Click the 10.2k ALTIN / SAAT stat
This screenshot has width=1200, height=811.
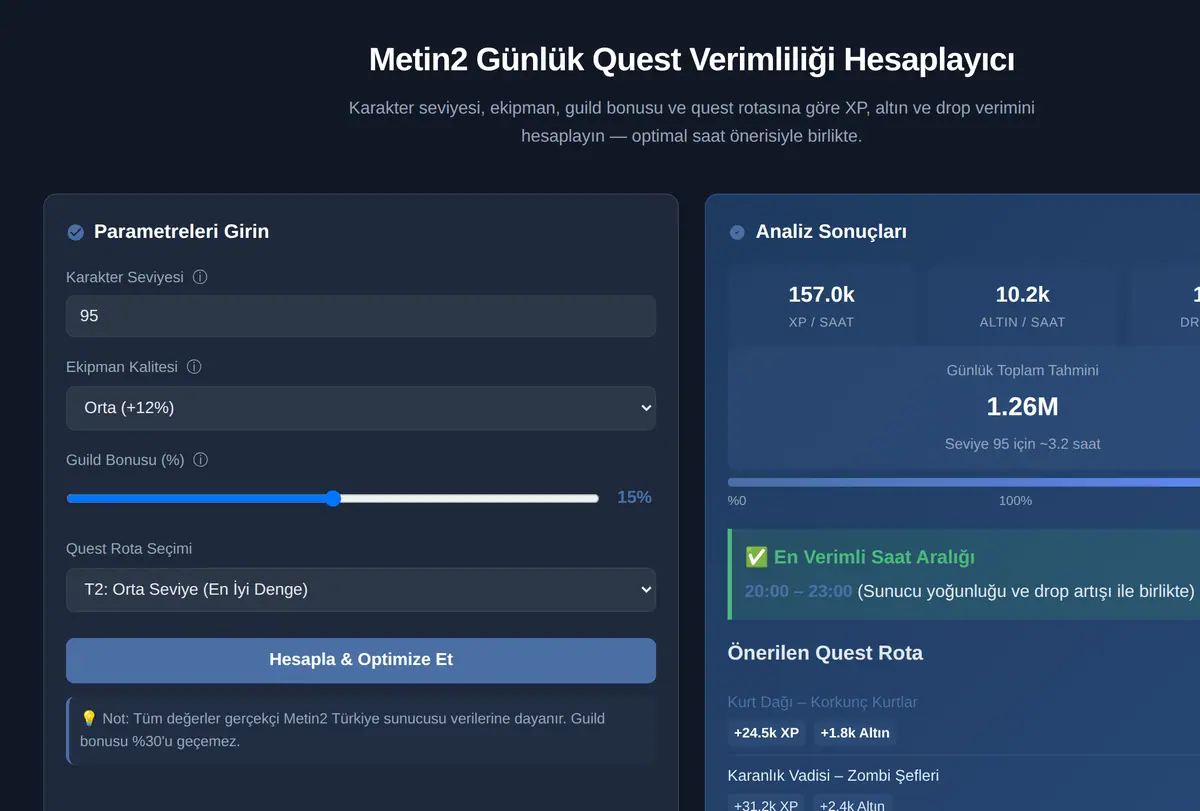[1022, 306]
